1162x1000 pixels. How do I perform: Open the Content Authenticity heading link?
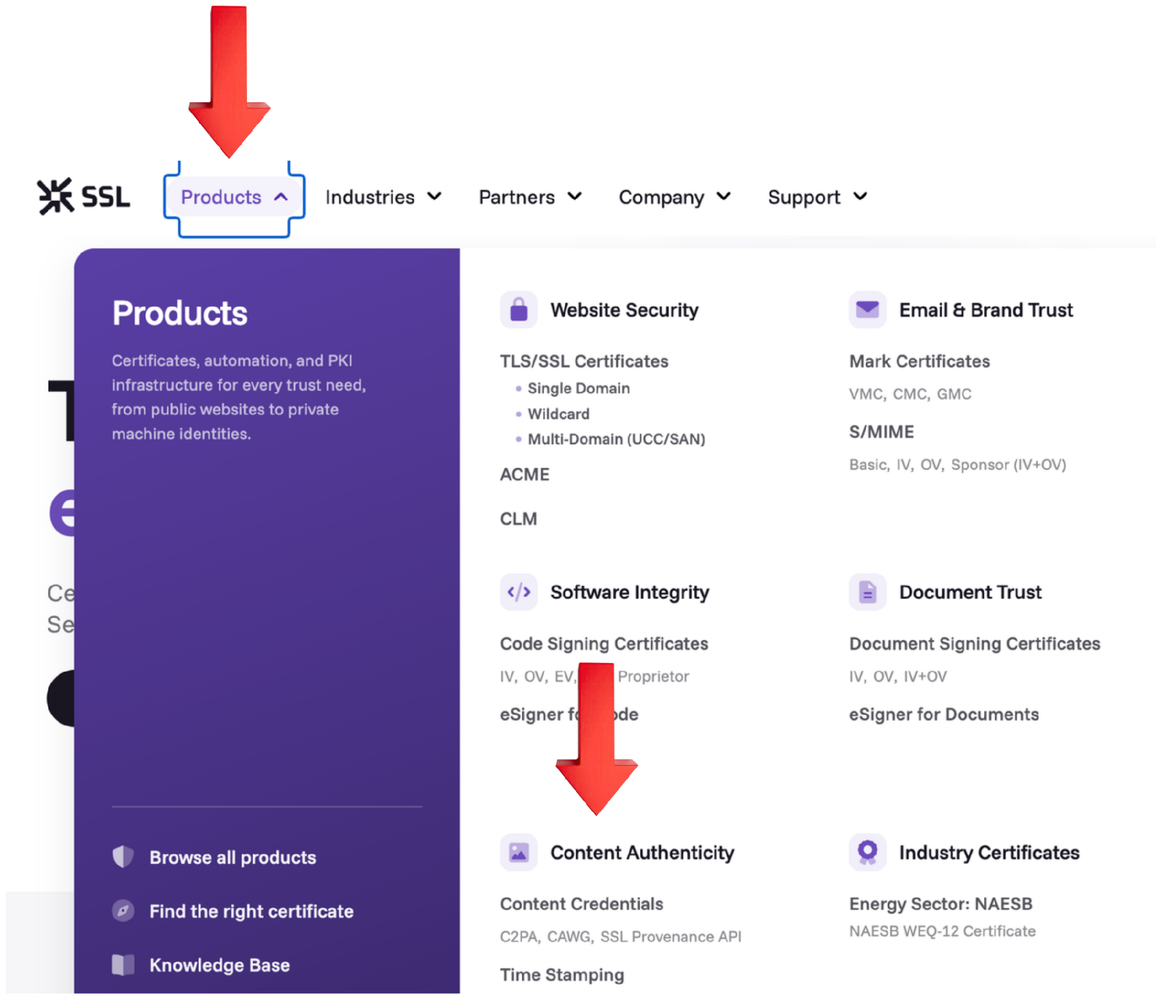click(642, 852)
